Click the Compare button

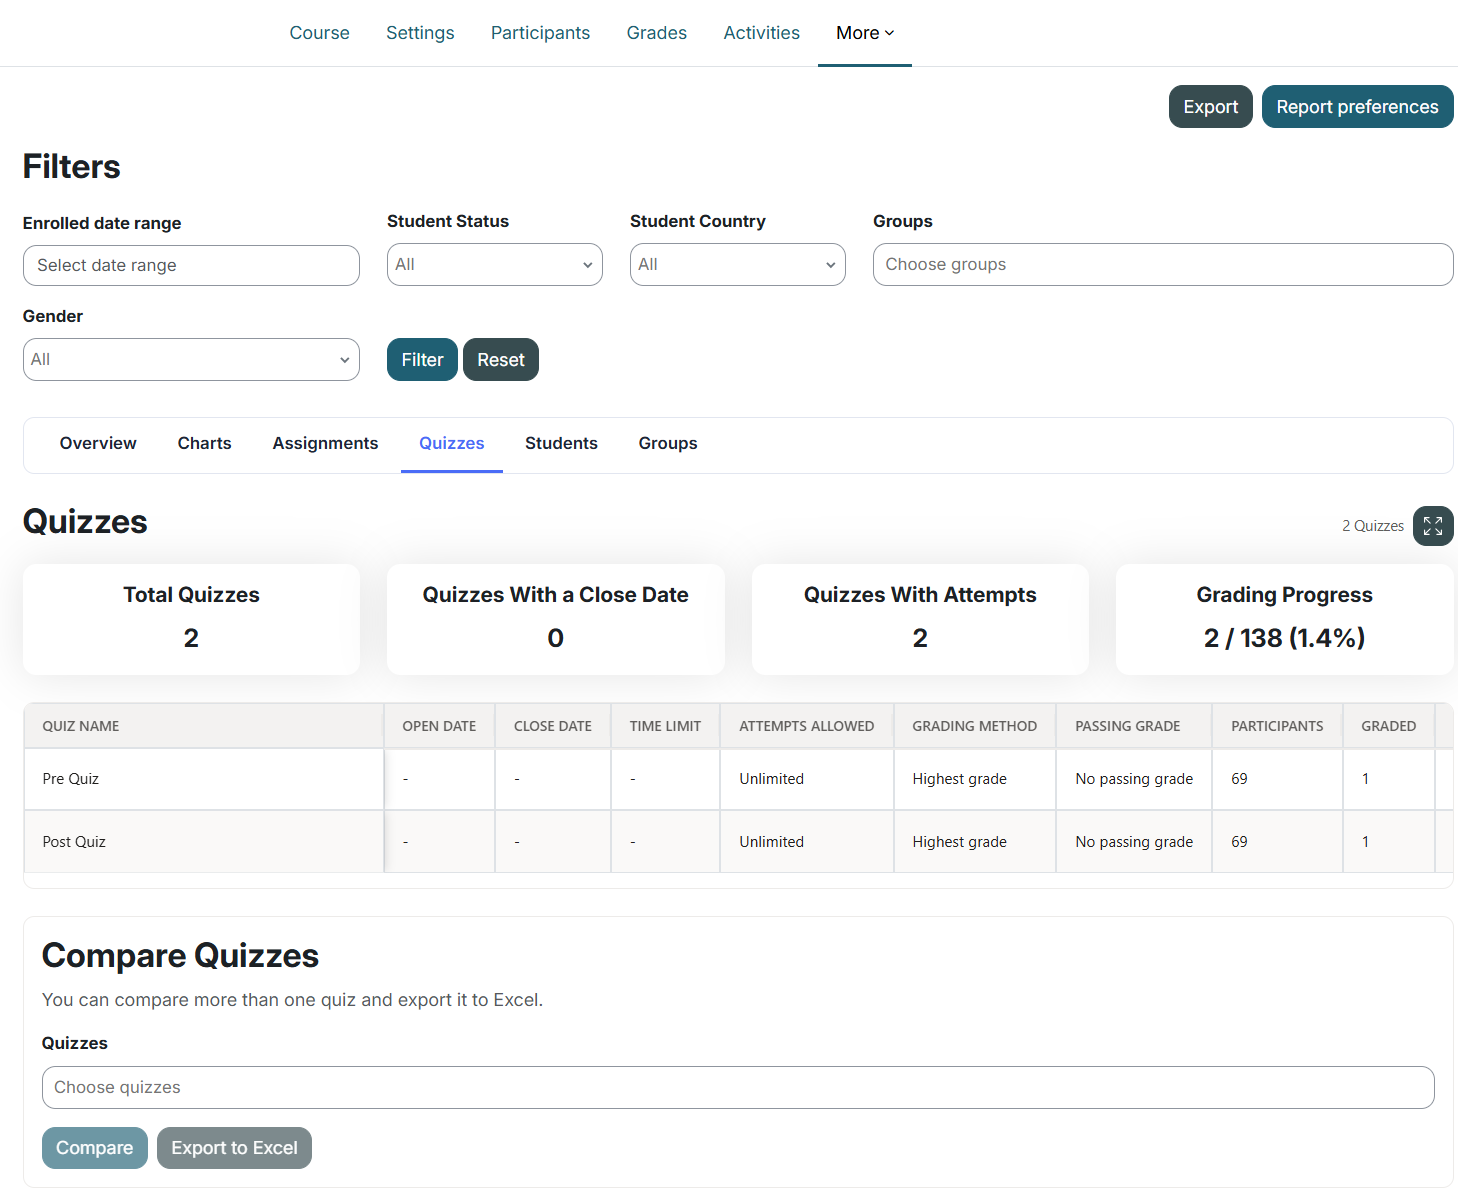click(95, 1148)
